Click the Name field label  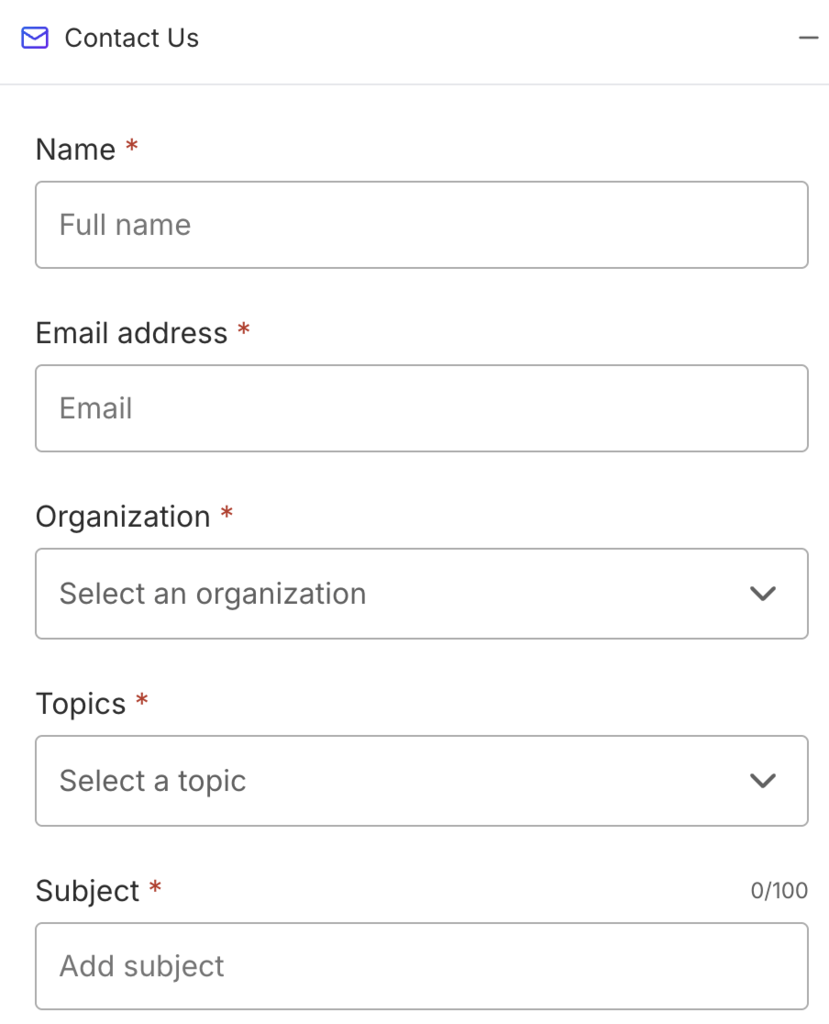tap(75, 150)
